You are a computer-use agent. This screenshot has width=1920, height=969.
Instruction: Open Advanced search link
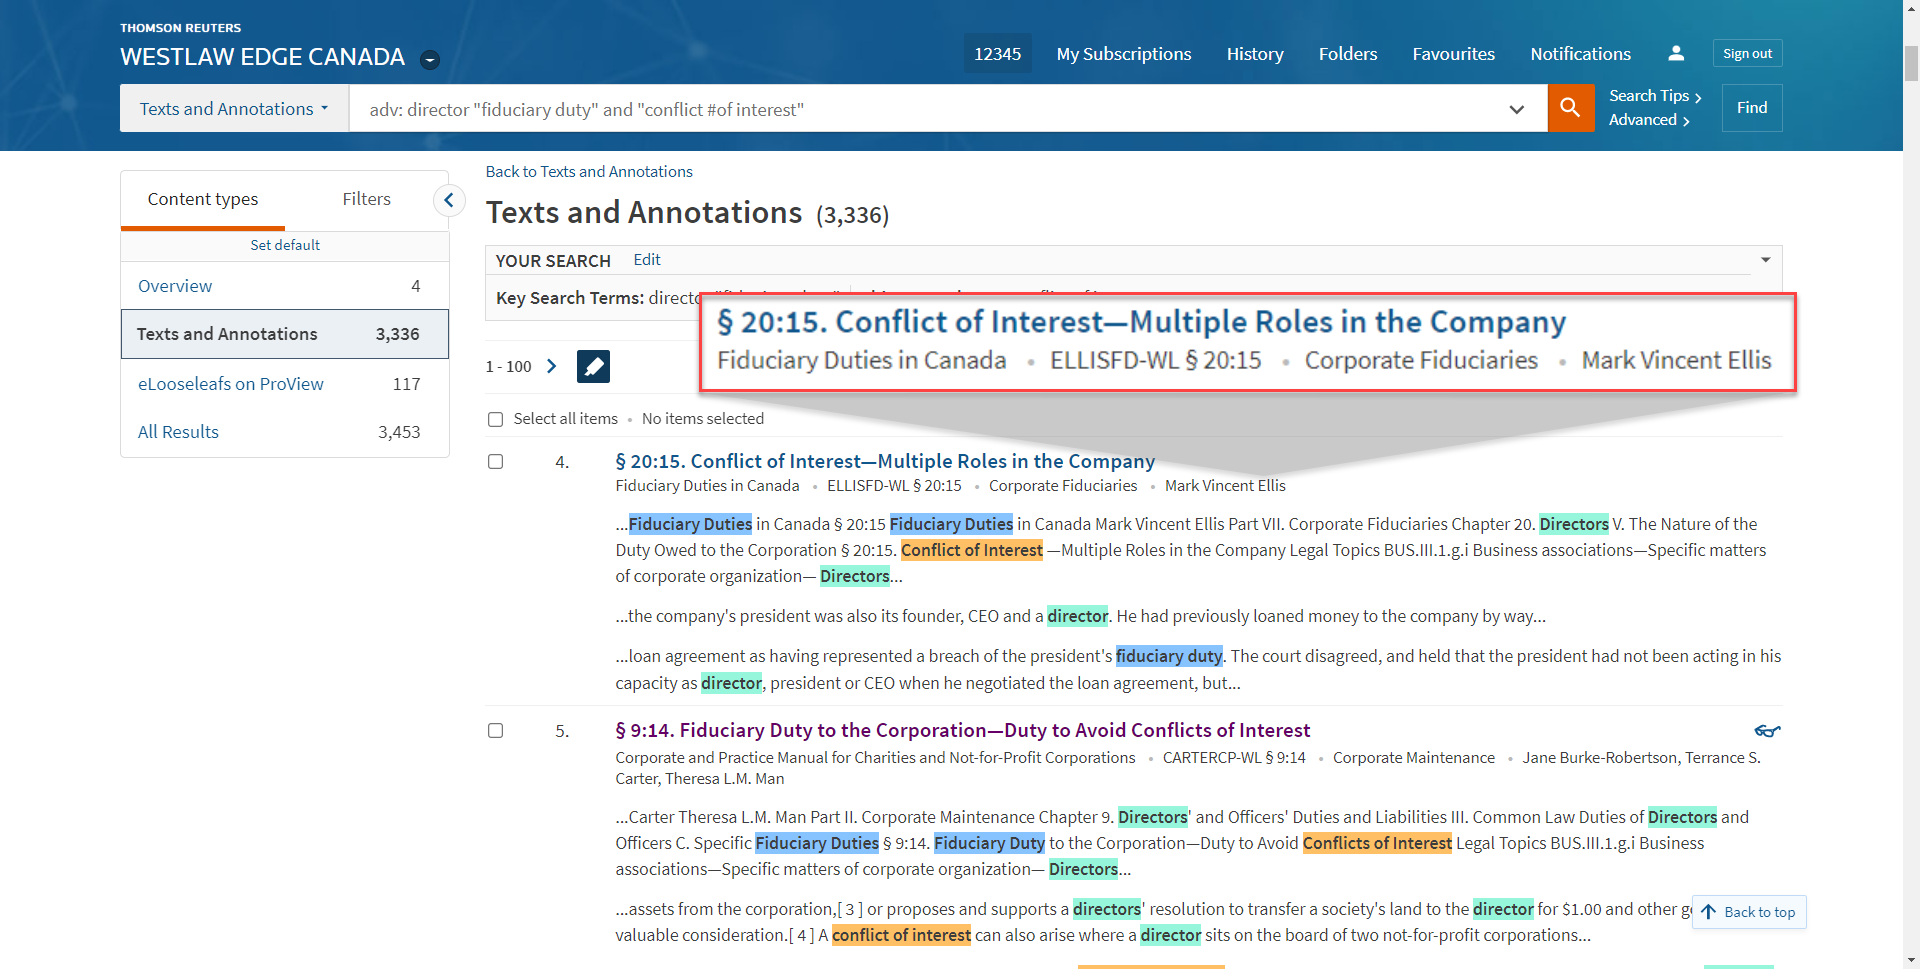(1649, 120)
